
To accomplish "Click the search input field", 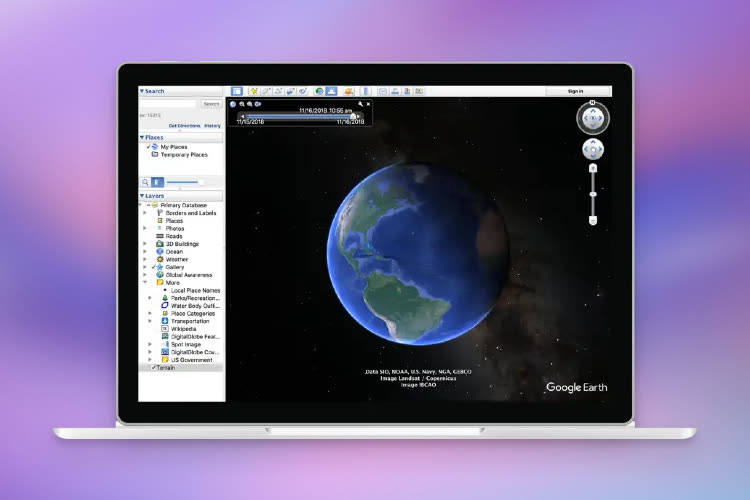I will coord(168,103).
